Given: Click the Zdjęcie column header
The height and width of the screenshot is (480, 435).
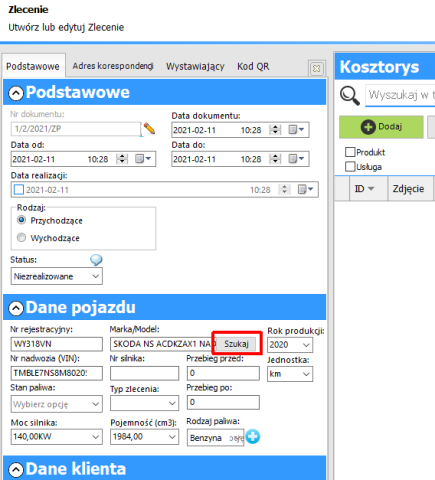Looking at the screenshot, I should [410, 189].
